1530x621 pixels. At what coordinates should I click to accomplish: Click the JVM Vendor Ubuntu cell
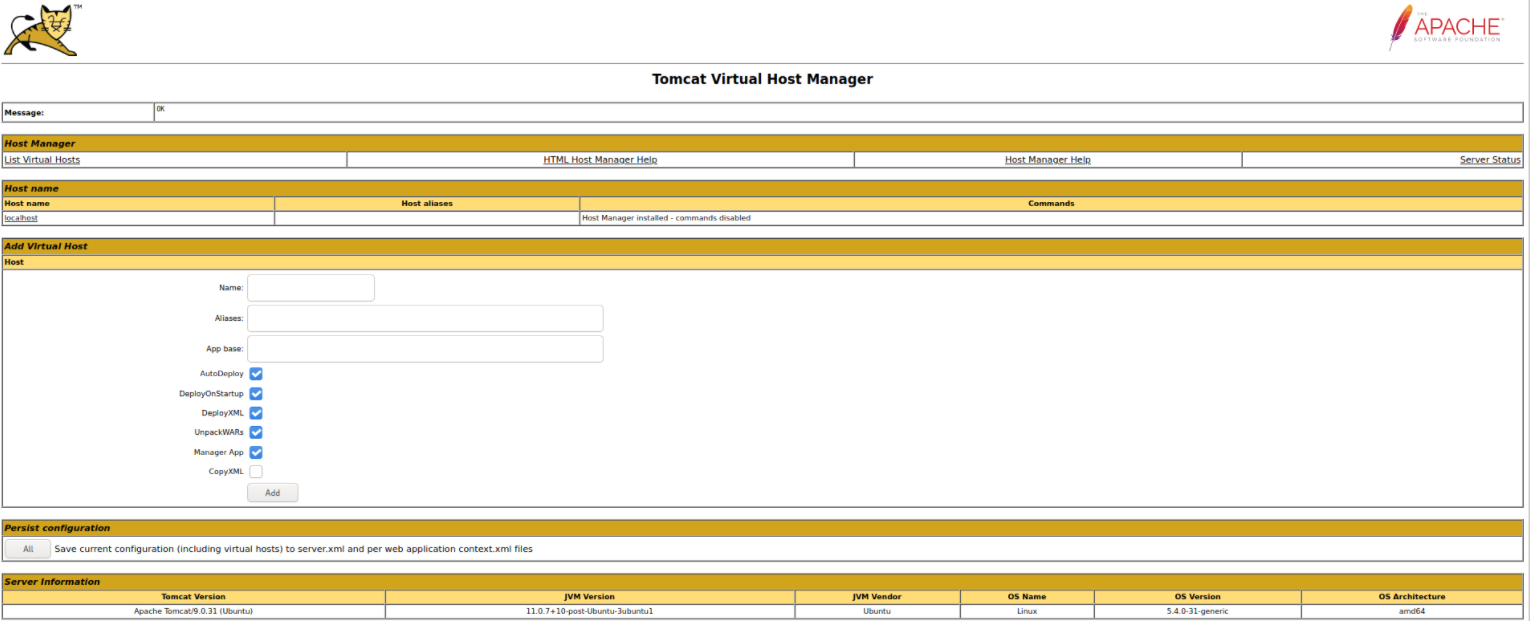click(x=877, y=611)
